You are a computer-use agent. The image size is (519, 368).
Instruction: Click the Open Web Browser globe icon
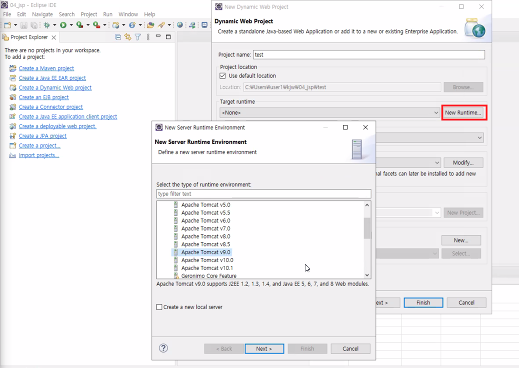[180, 25]
